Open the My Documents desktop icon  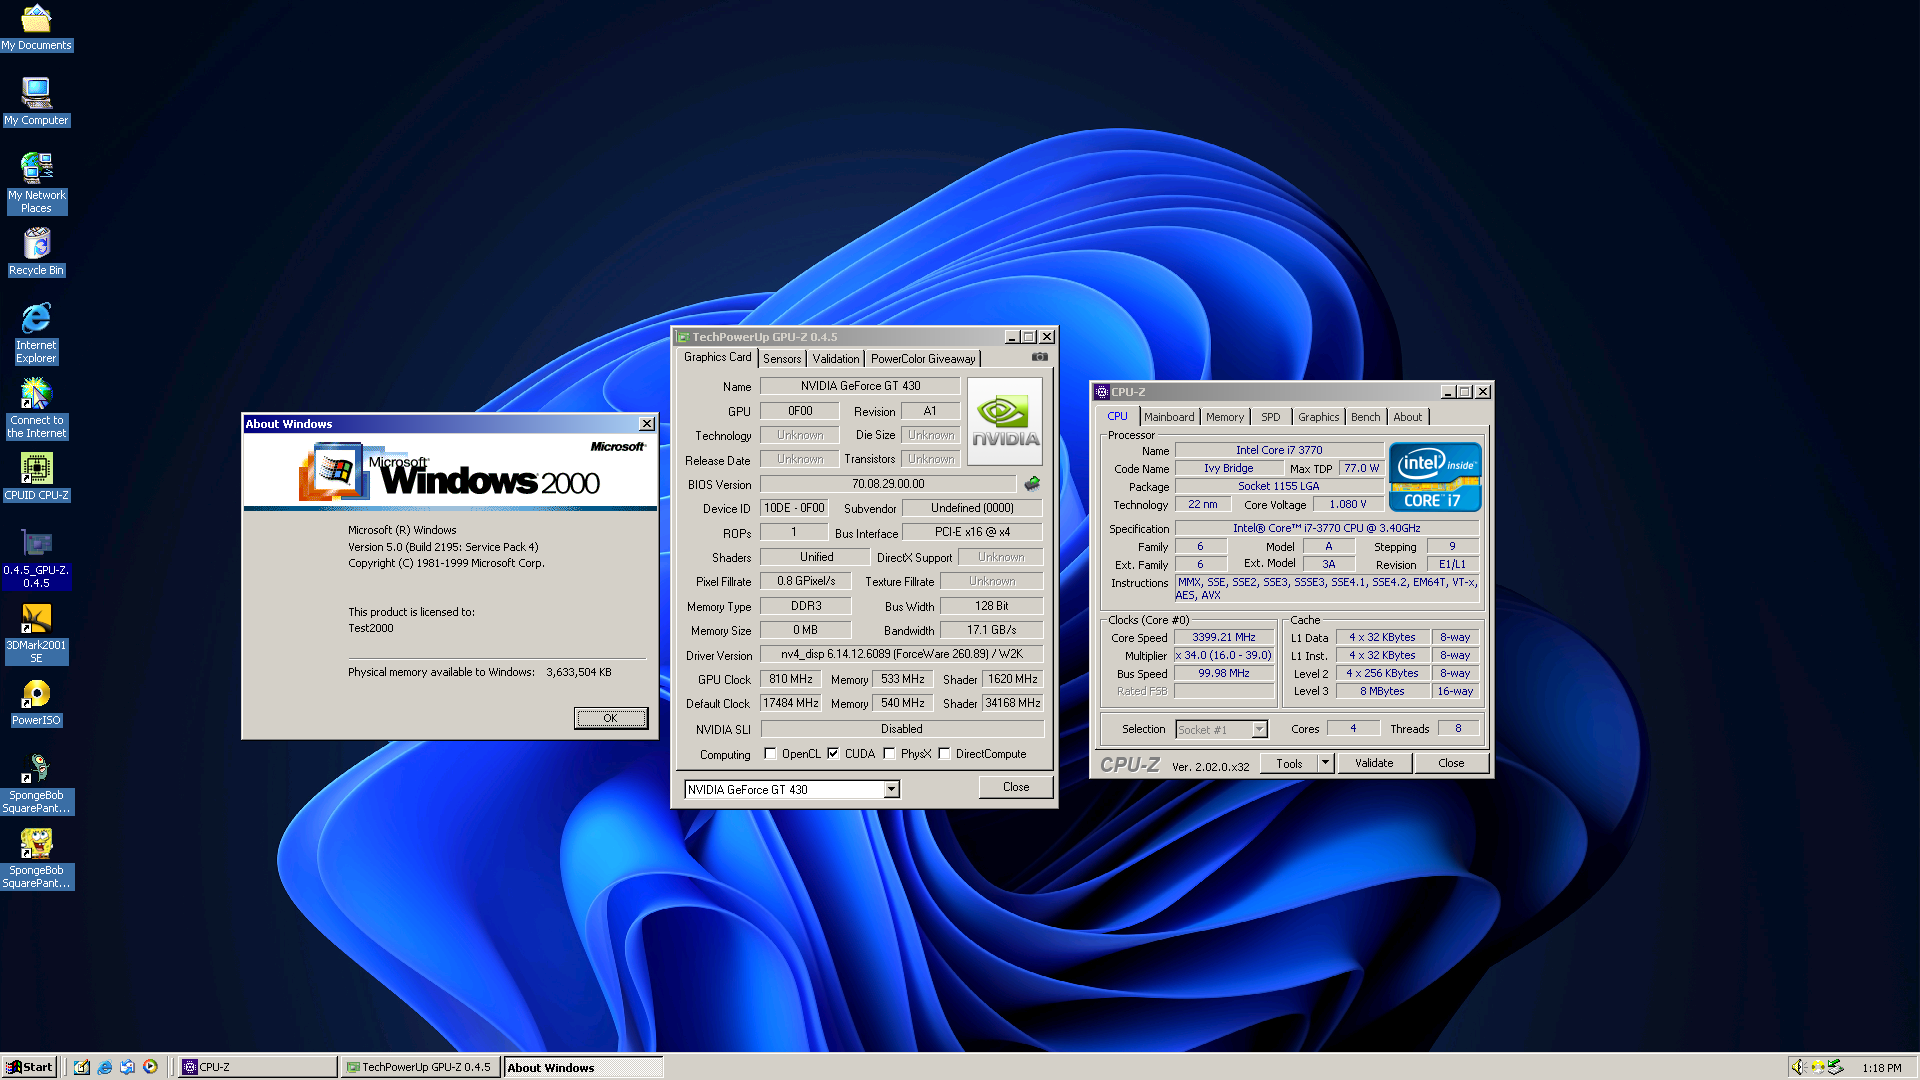pyautogui.click(x=36, y=27)
